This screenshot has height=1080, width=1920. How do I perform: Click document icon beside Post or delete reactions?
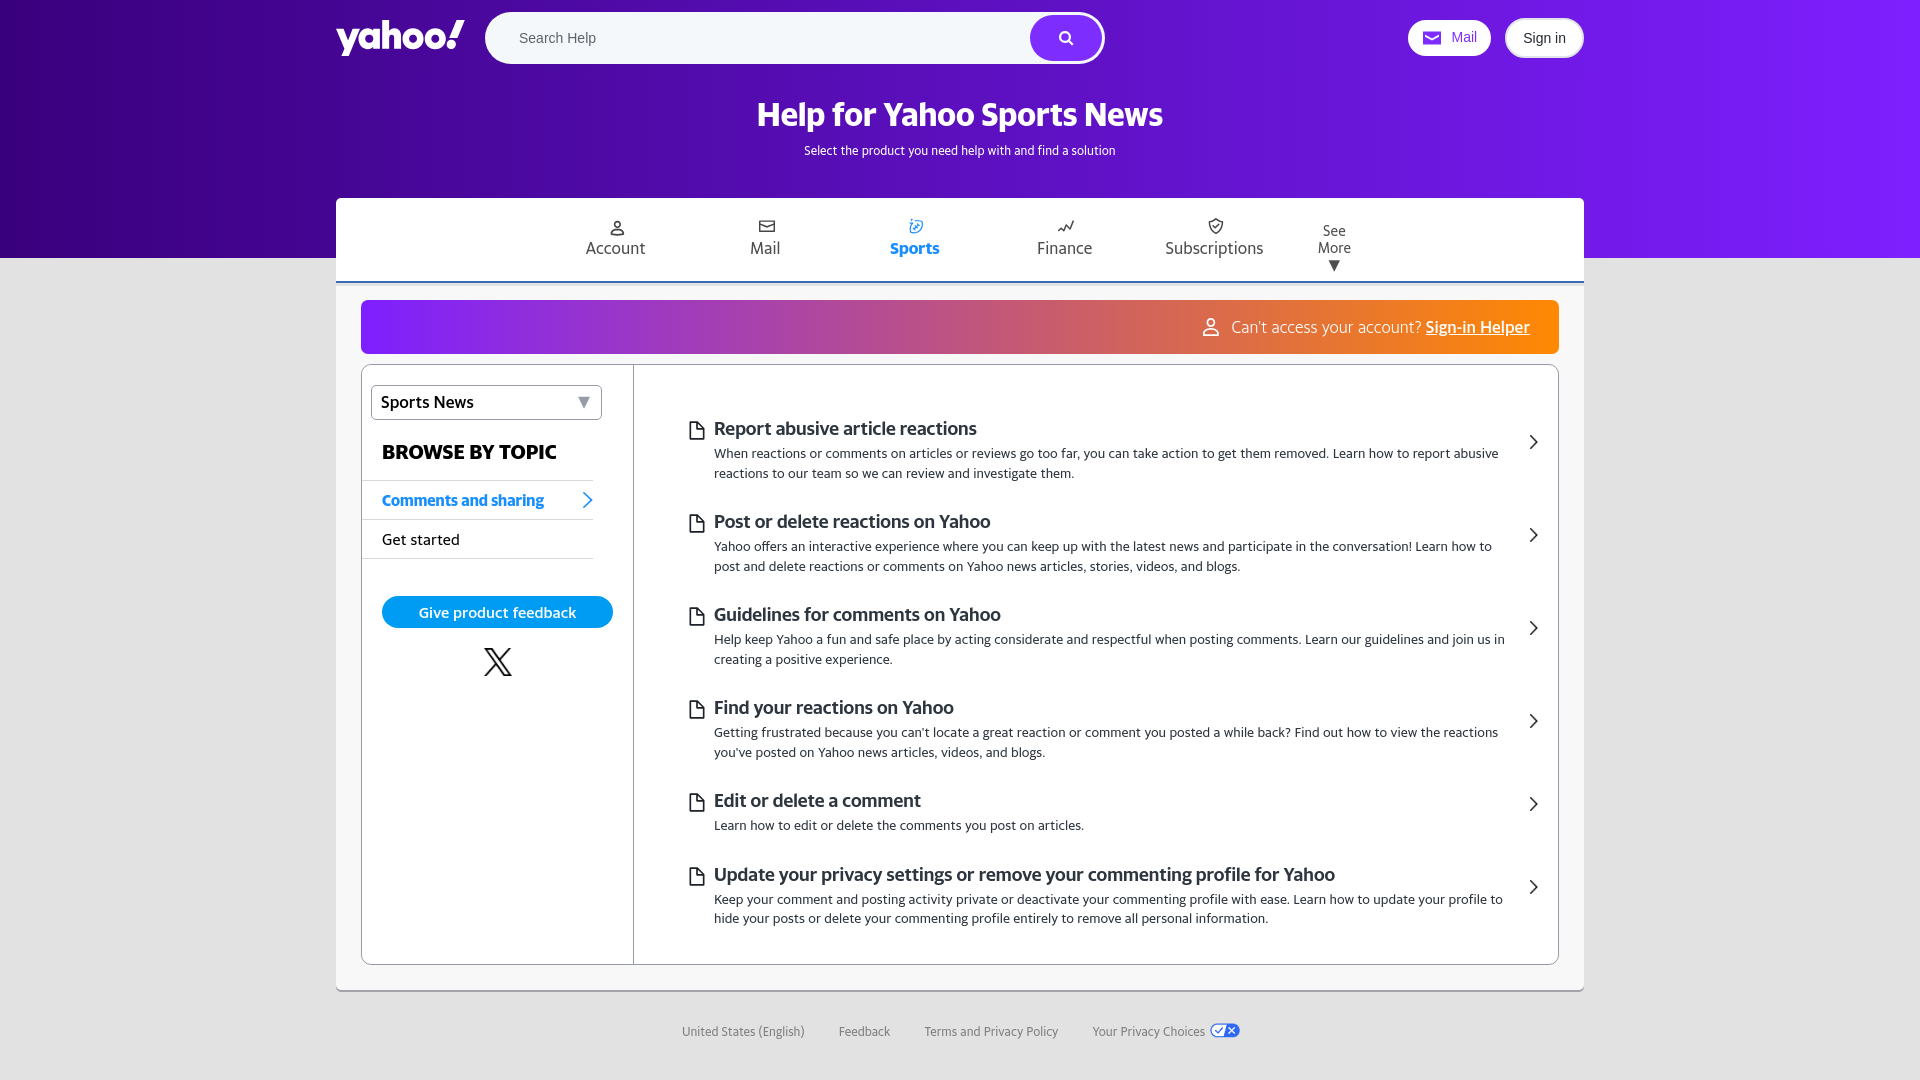coord(697,524)
